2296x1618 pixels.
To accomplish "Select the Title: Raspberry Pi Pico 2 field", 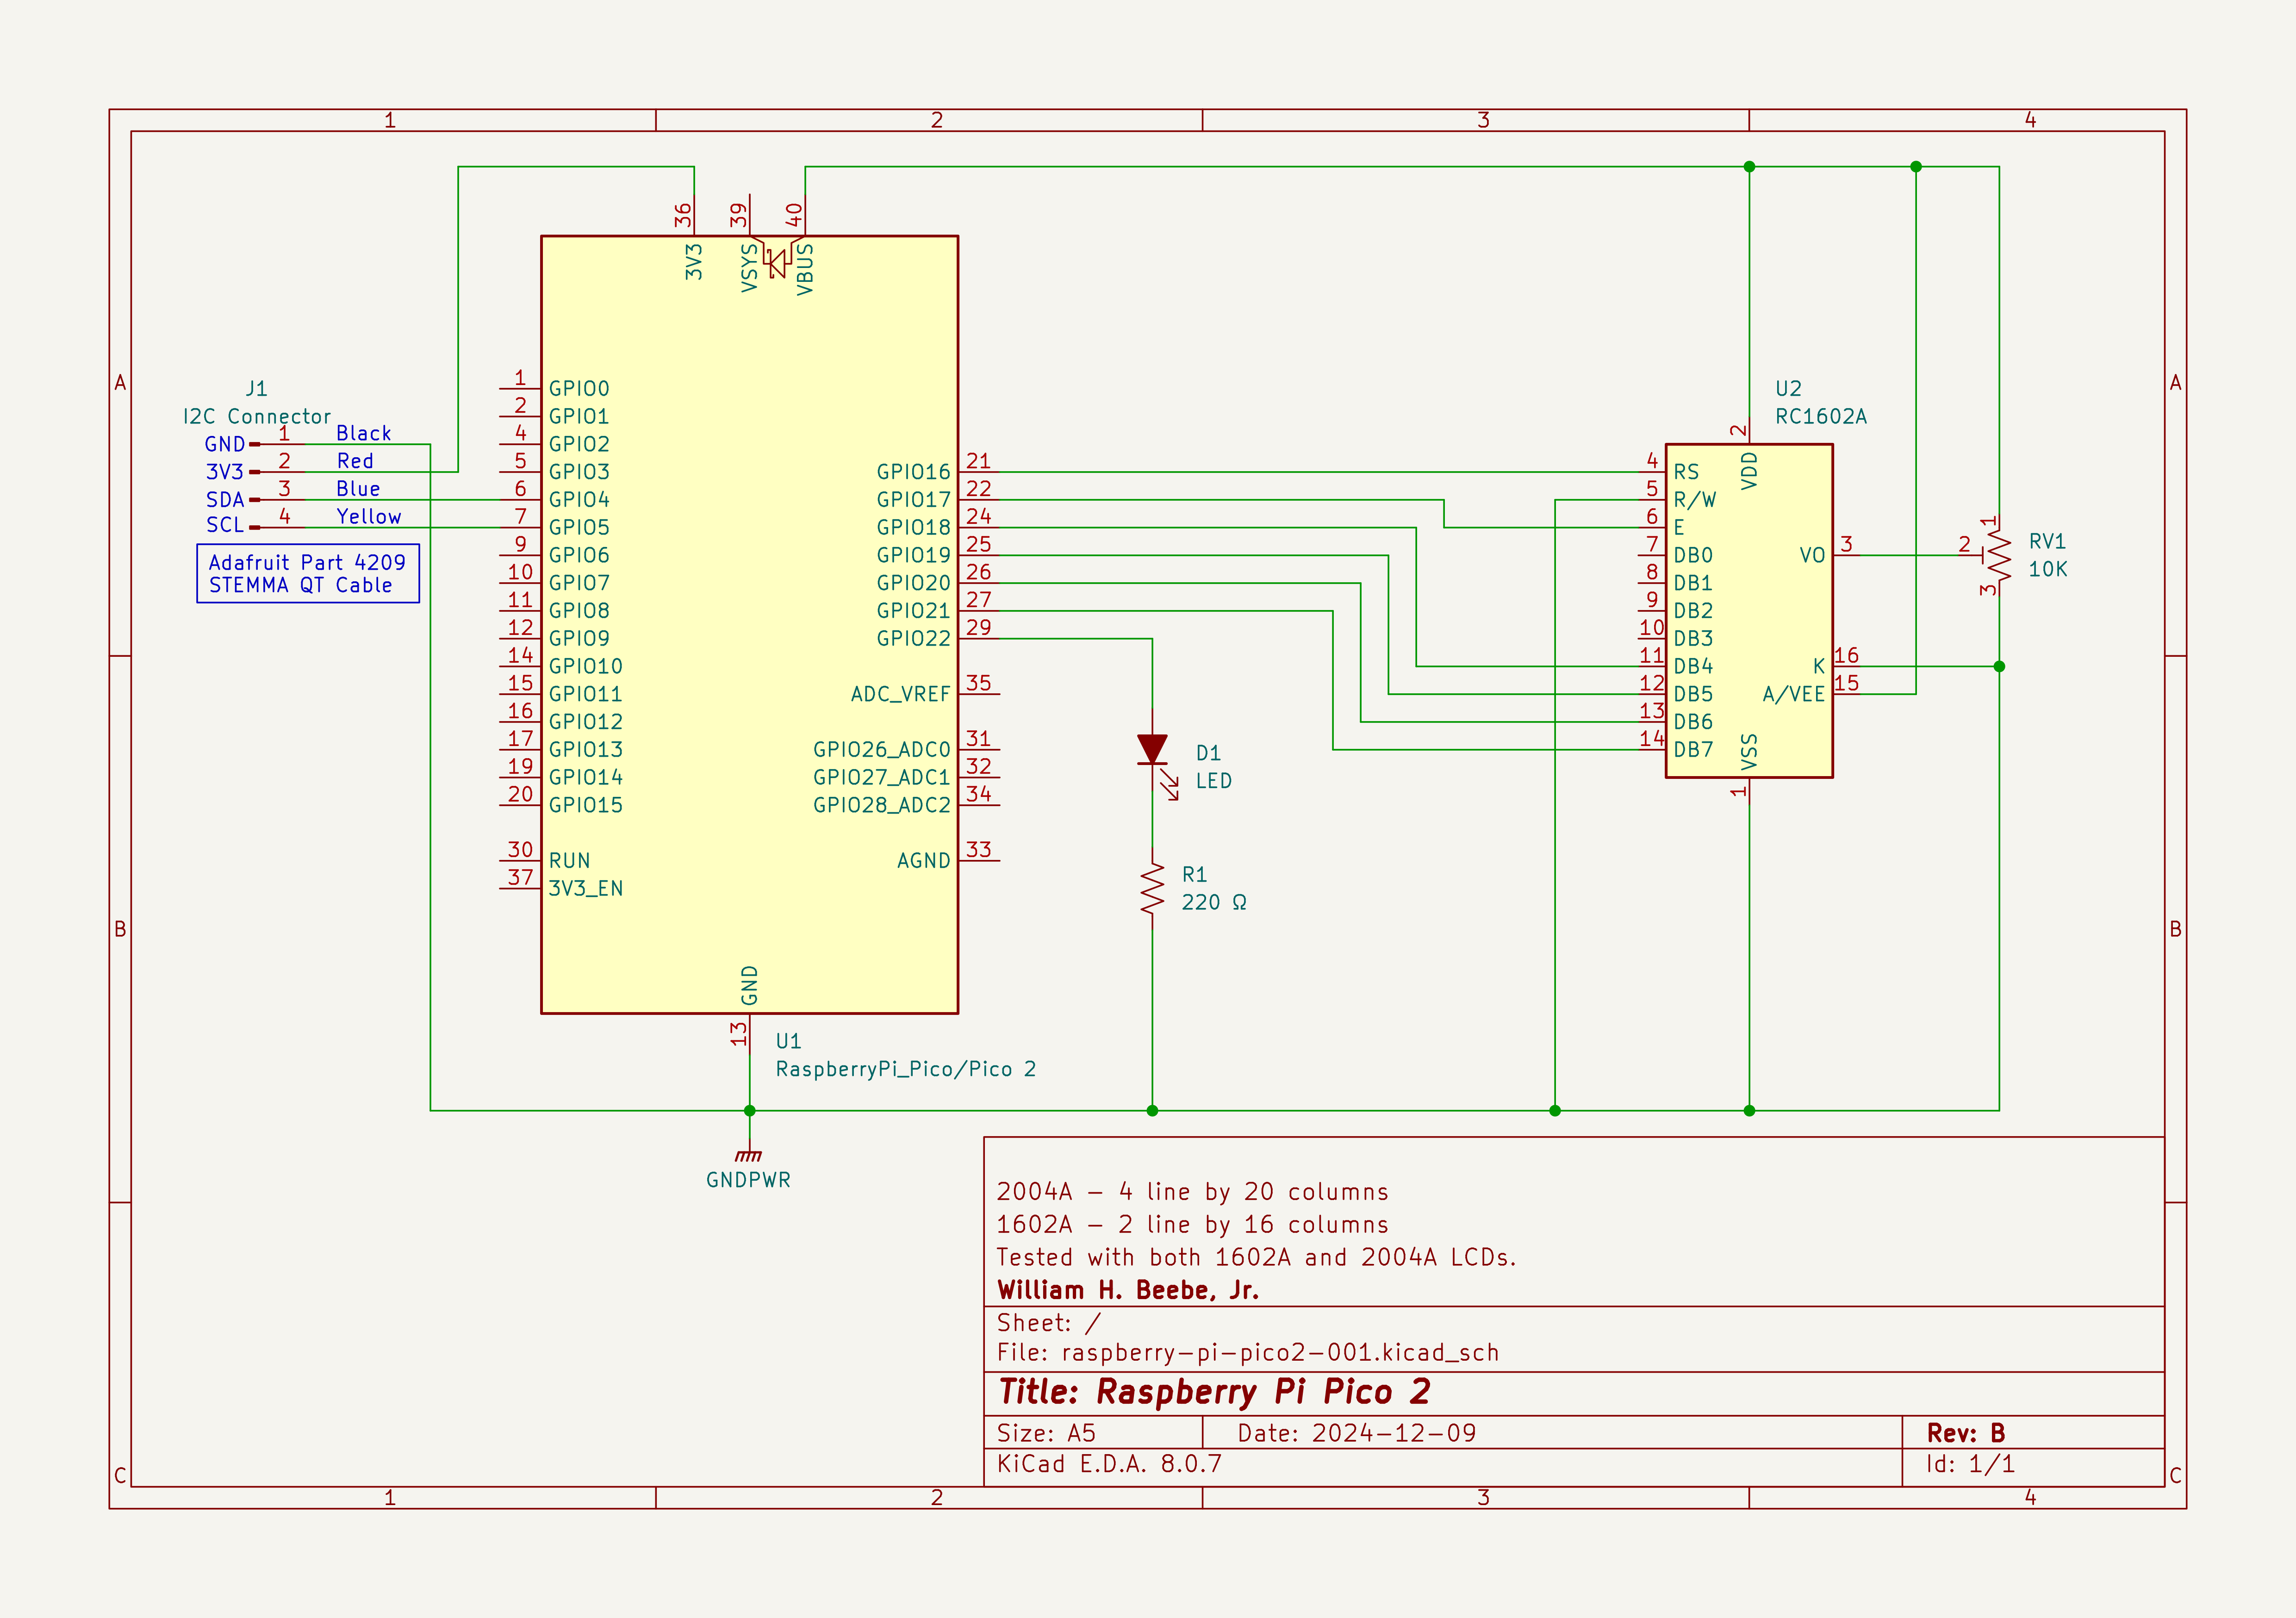I will click(1214, 1391).
